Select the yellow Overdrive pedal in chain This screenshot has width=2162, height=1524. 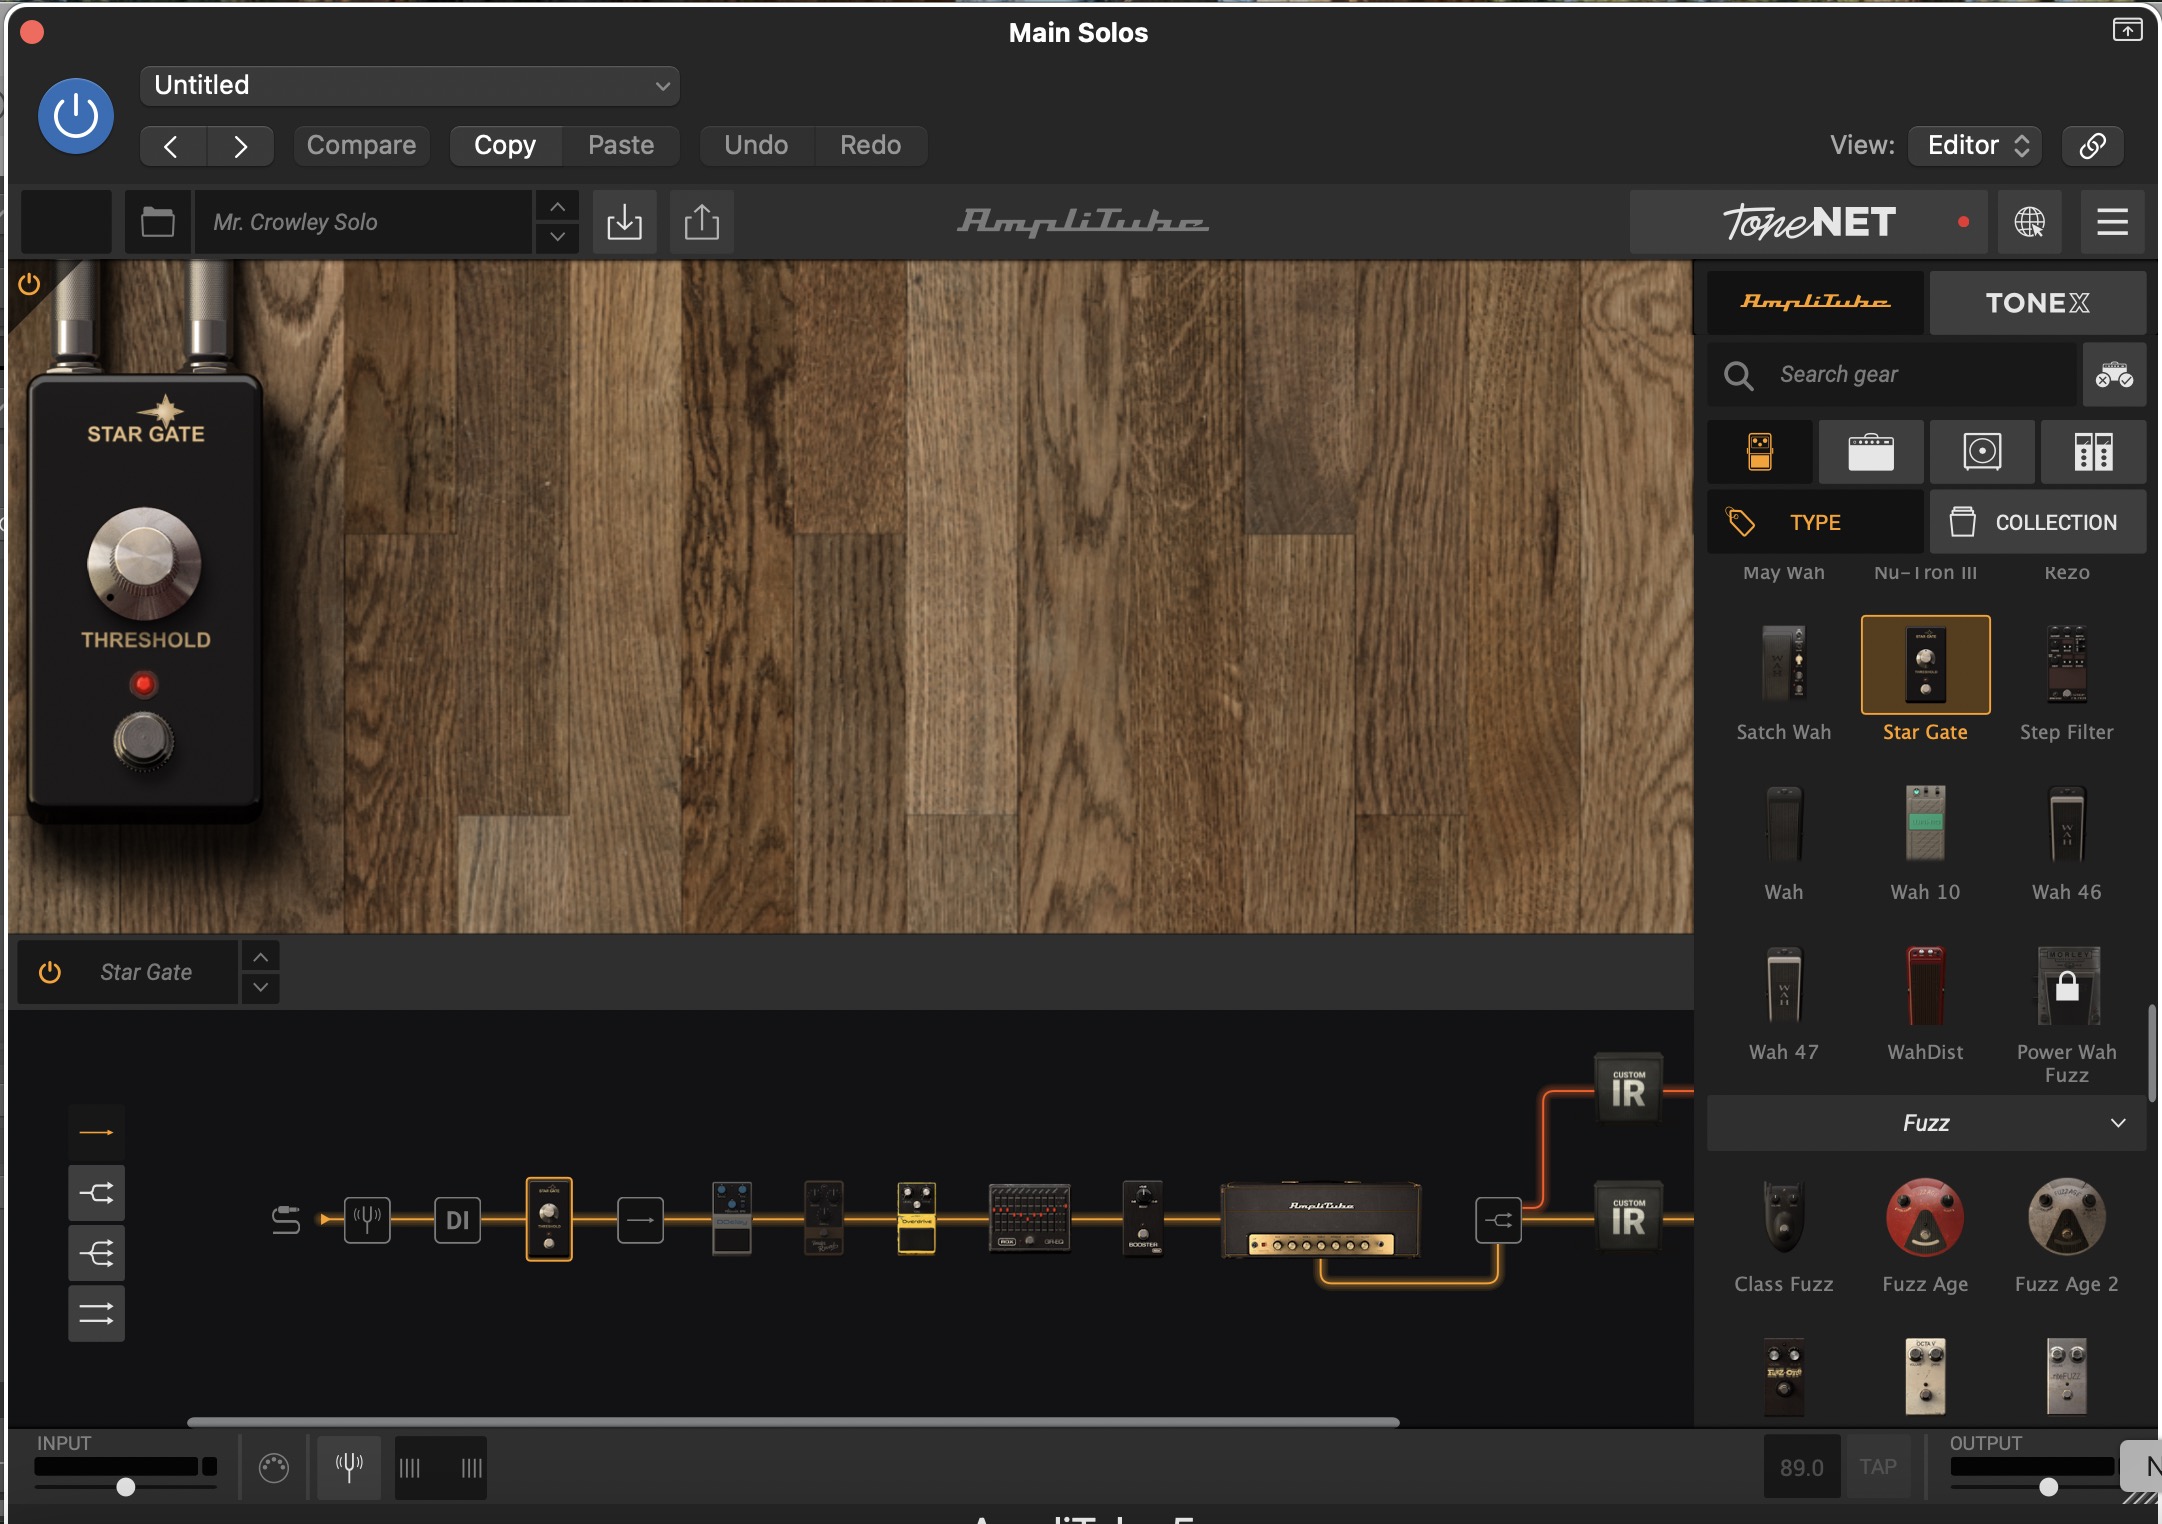coord(916,1218)
